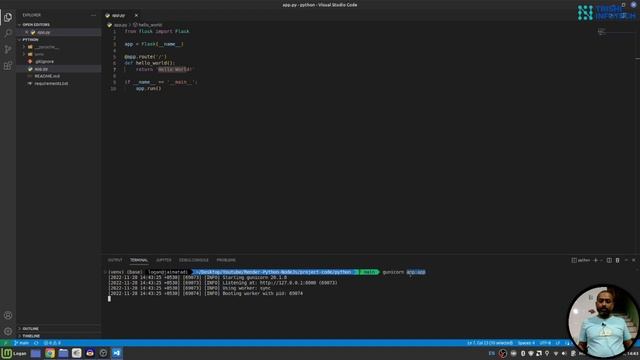Close the app.py editor tab
This screenshot has height=360, width=640.
pos(136,16)
